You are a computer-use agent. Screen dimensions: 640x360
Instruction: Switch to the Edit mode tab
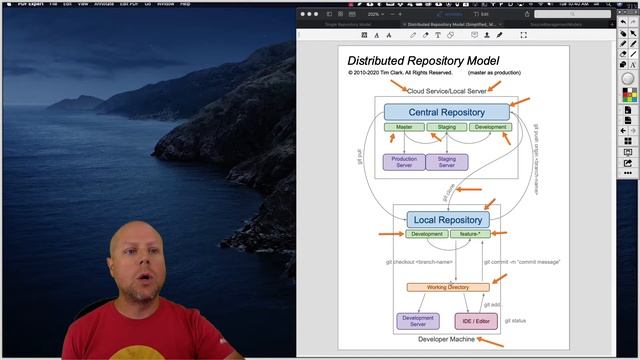pos(481,14)
